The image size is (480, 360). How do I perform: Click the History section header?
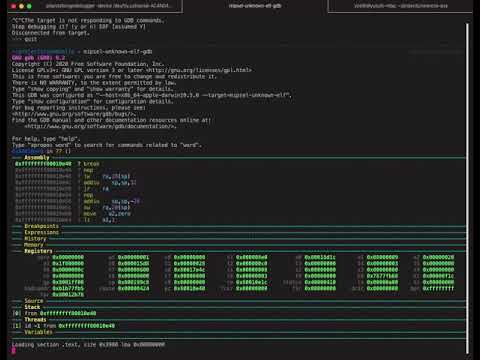(35, 239)
